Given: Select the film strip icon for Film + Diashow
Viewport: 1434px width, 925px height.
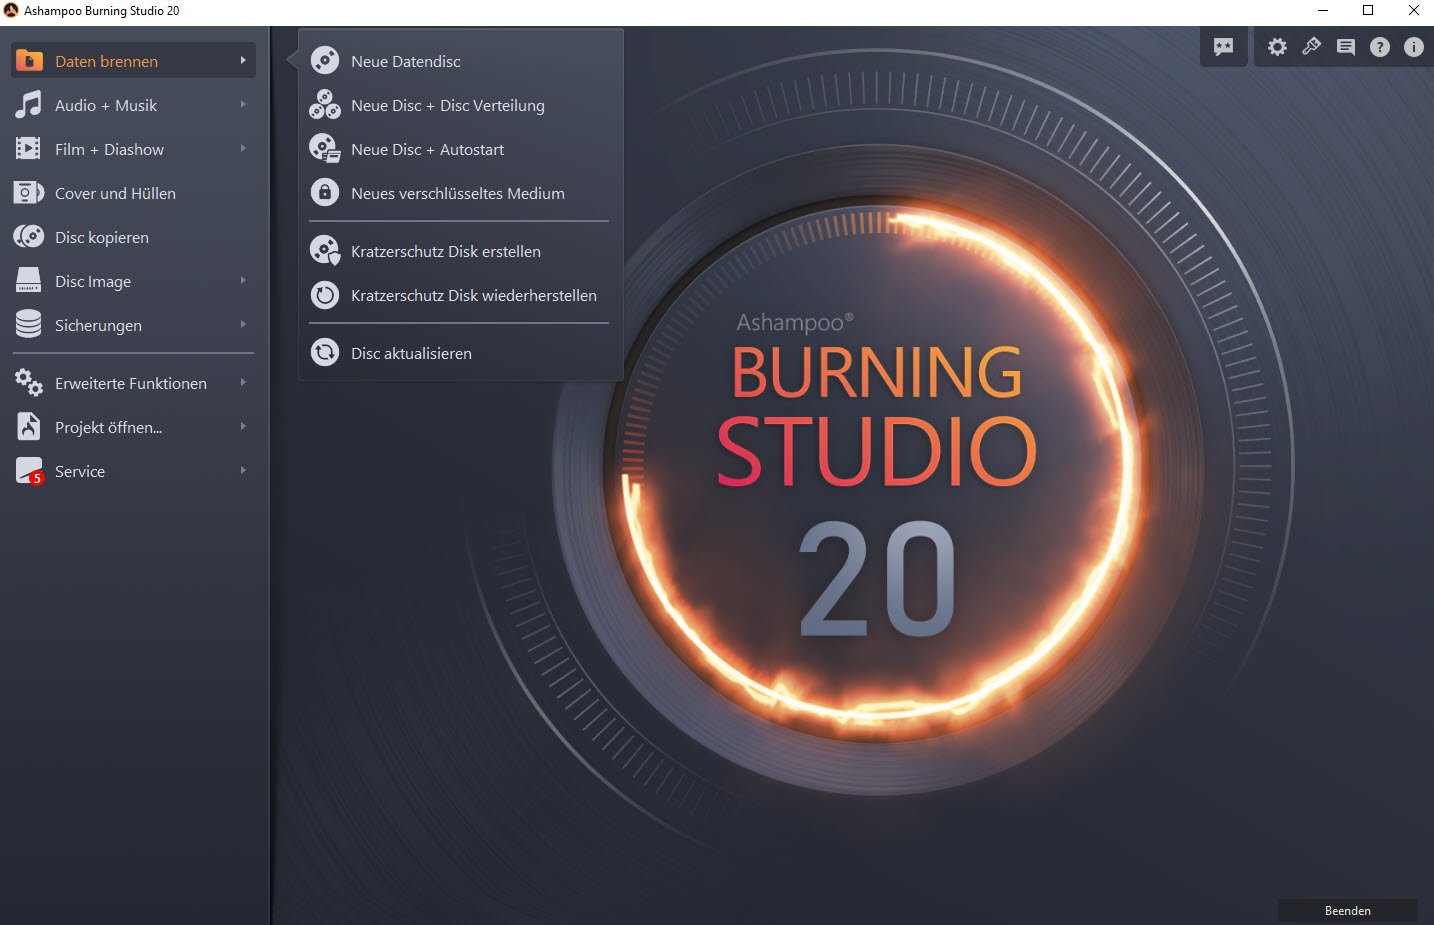Looking at the screenshot, I should point(29,149).
